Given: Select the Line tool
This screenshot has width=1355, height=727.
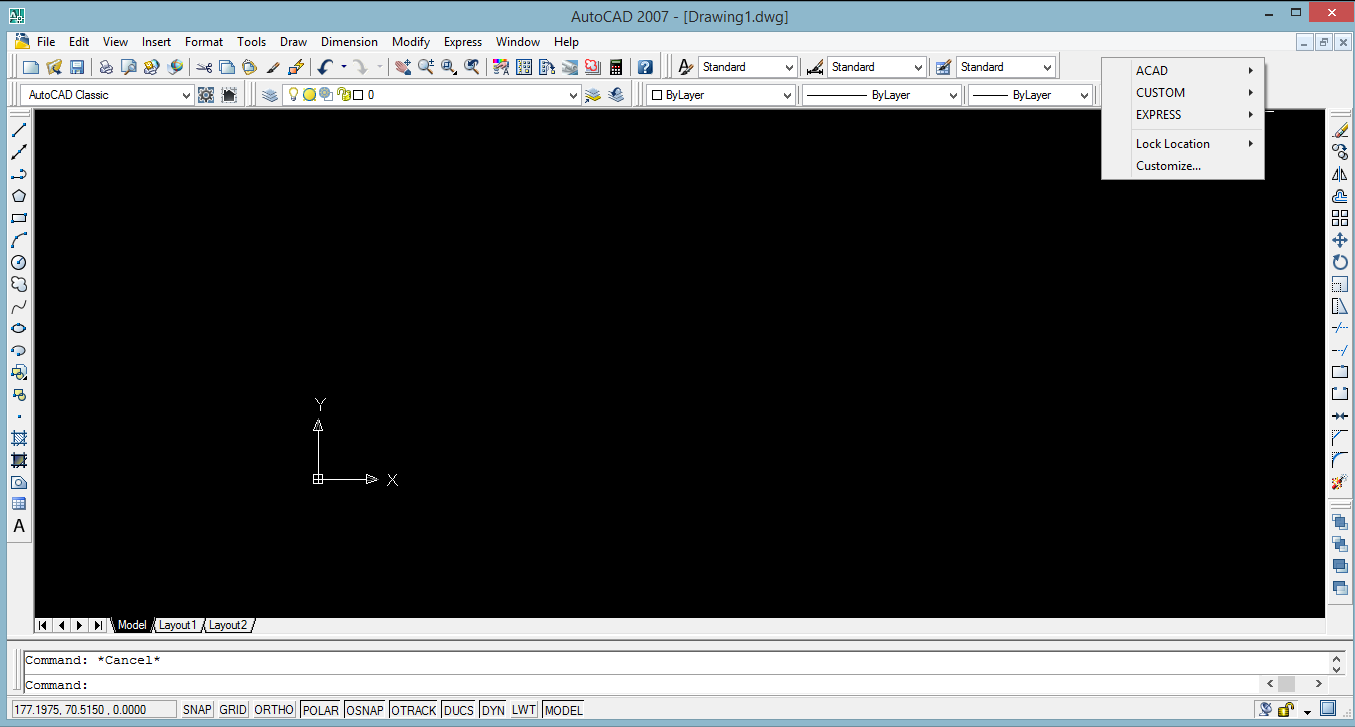Looking at the screenshot, I should [x=19, y=128].
